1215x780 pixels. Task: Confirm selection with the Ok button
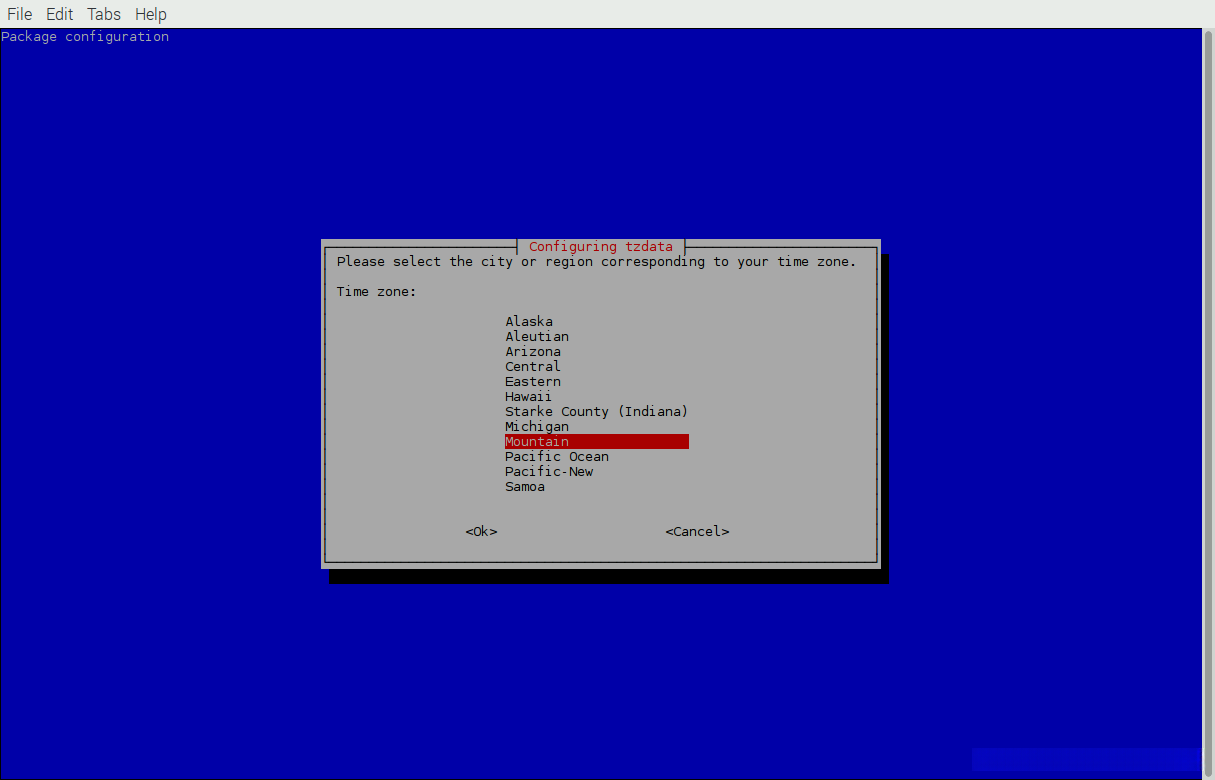[x=481, y=532]
